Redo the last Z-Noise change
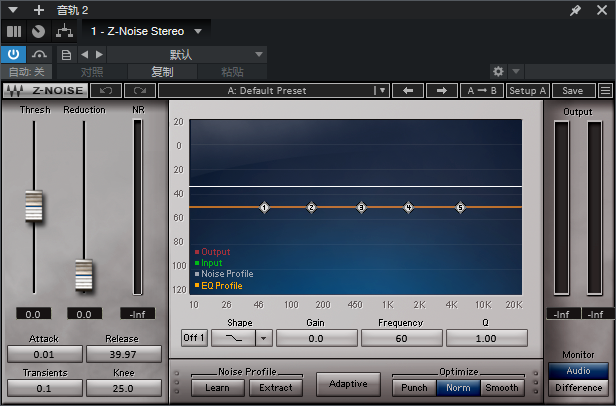The height and width of the screenshot is (406, 616). coord(140,91)
